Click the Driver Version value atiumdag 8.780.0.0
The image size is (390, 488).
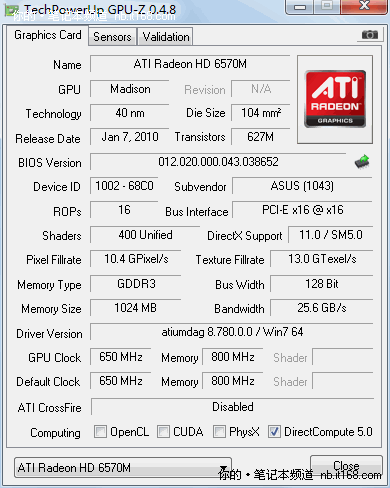[x=232, y=332]
